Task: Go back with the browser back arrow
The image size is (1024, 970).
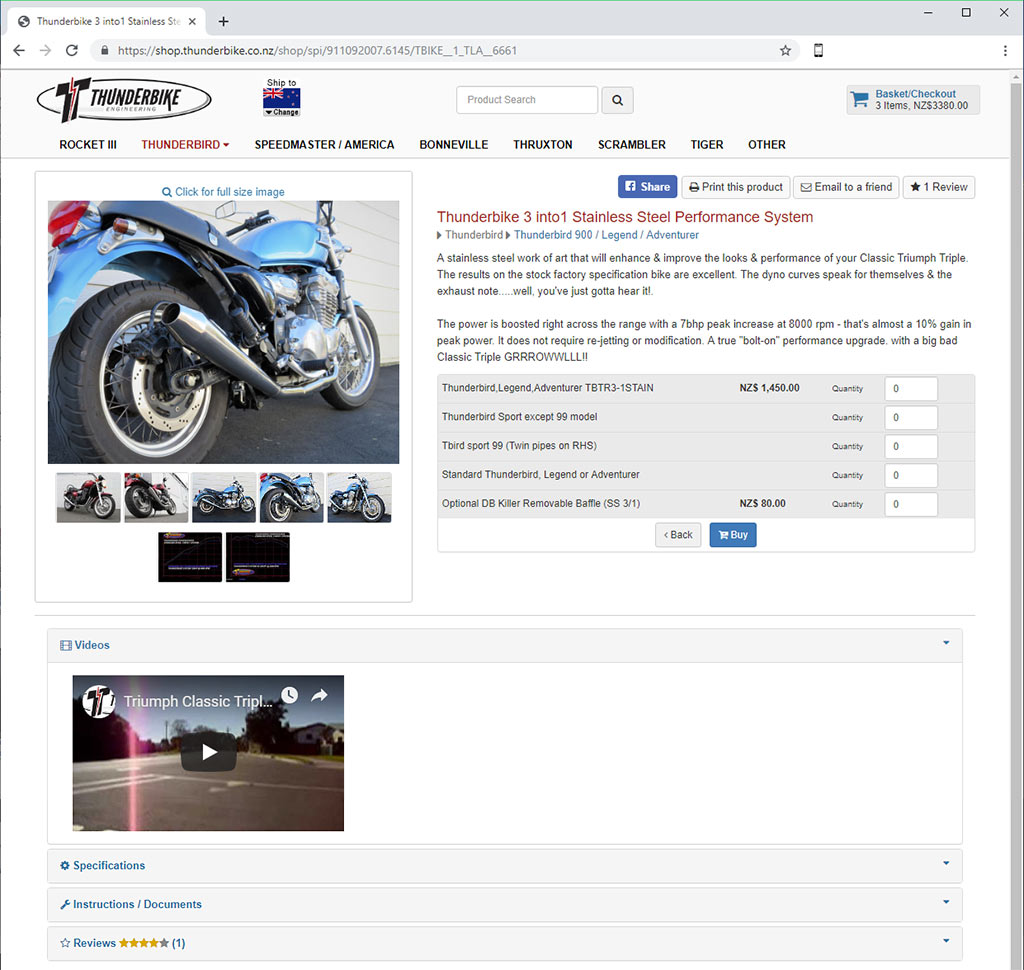Action: pyautogui.click(x=19, y=50)
